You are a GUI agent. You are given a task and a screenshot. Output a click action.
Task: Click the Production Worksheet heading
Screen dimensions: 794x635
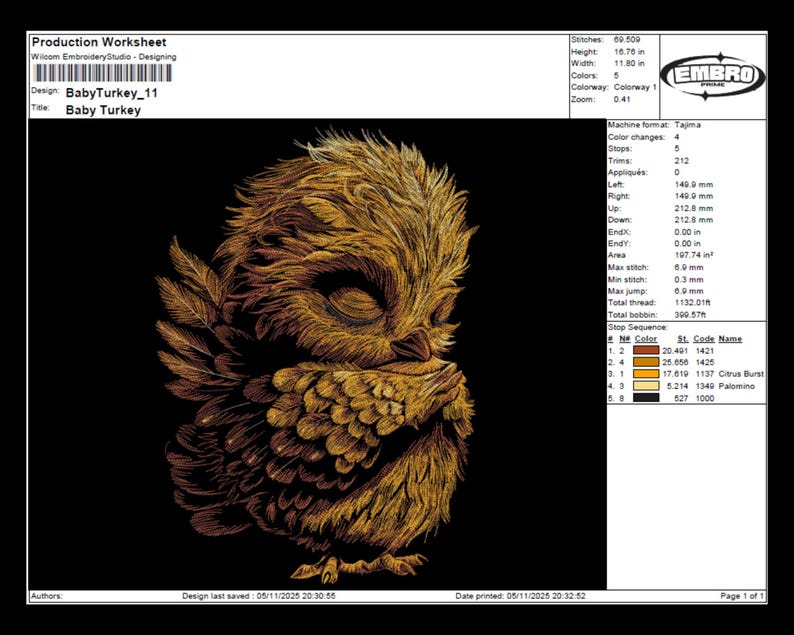tap(99, 42)
